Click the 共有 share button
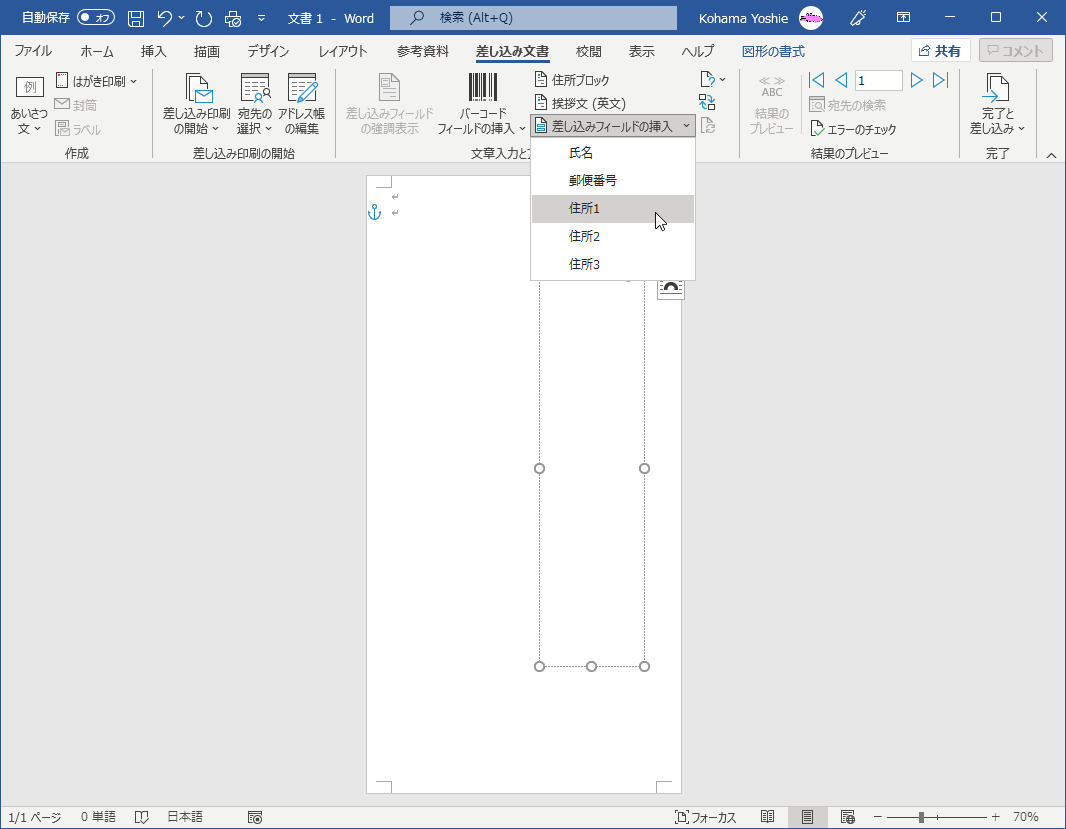Screen dimensions: 1066x829 [940, 51]
